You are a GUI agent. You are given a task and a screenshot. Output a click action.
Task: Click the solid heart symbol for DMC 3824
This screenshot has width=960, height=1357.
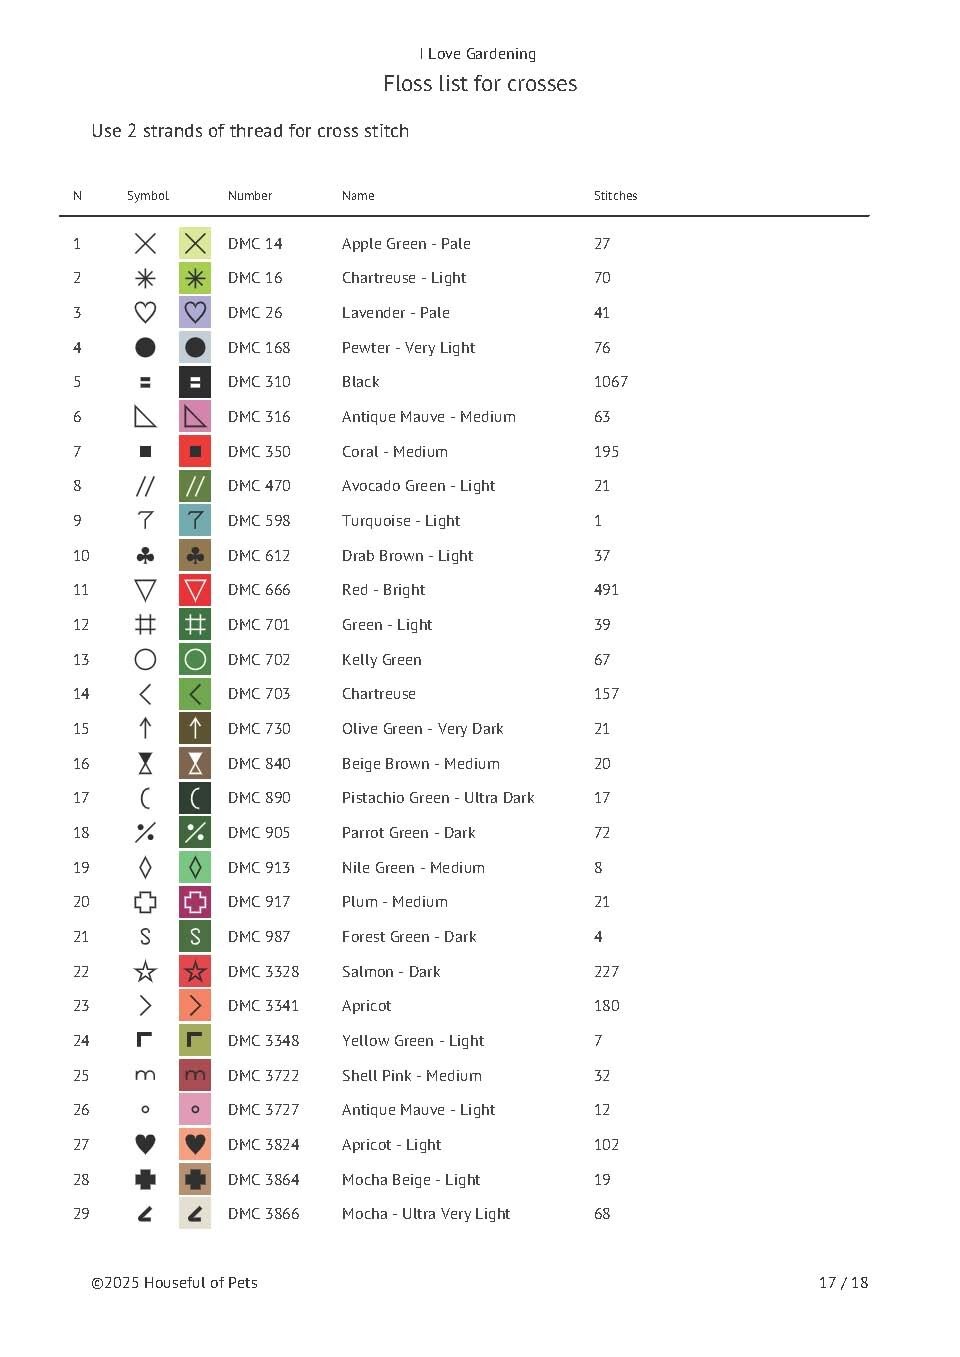tap(145, 1144)
